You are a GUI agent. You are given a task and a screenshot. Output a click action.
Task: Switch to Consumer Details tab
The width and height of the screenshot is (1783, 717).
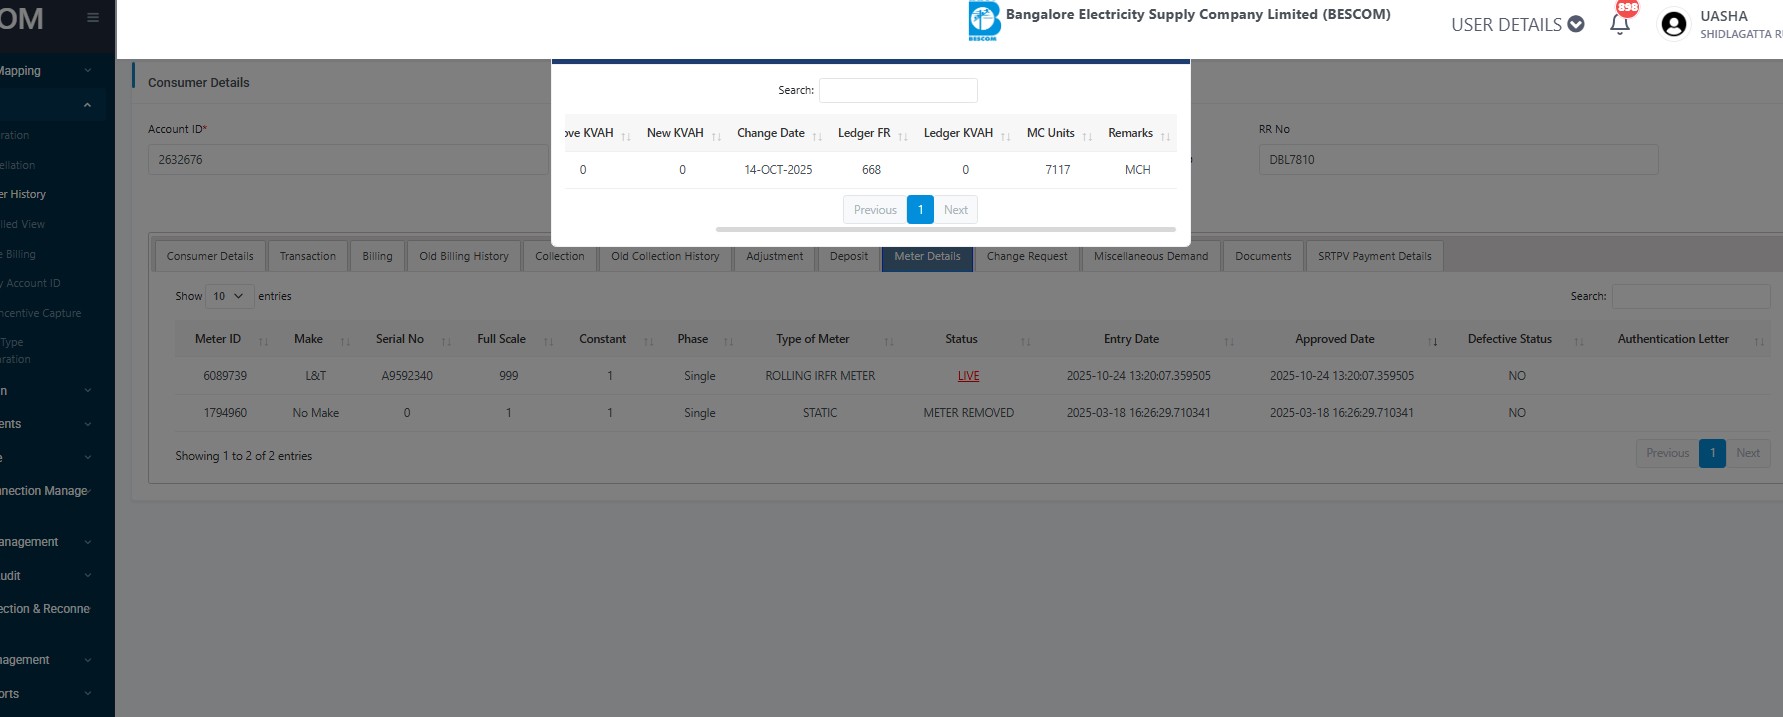pos(210,256)
